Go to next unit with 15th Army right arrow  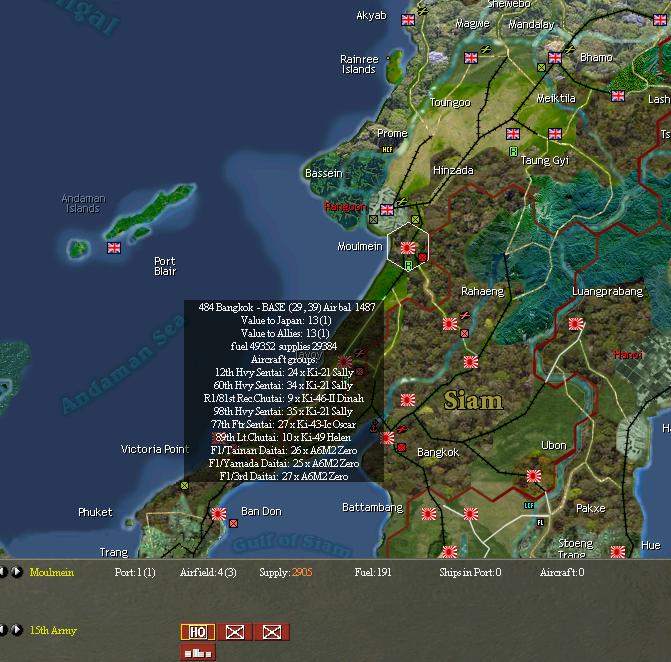click(17, 630)
